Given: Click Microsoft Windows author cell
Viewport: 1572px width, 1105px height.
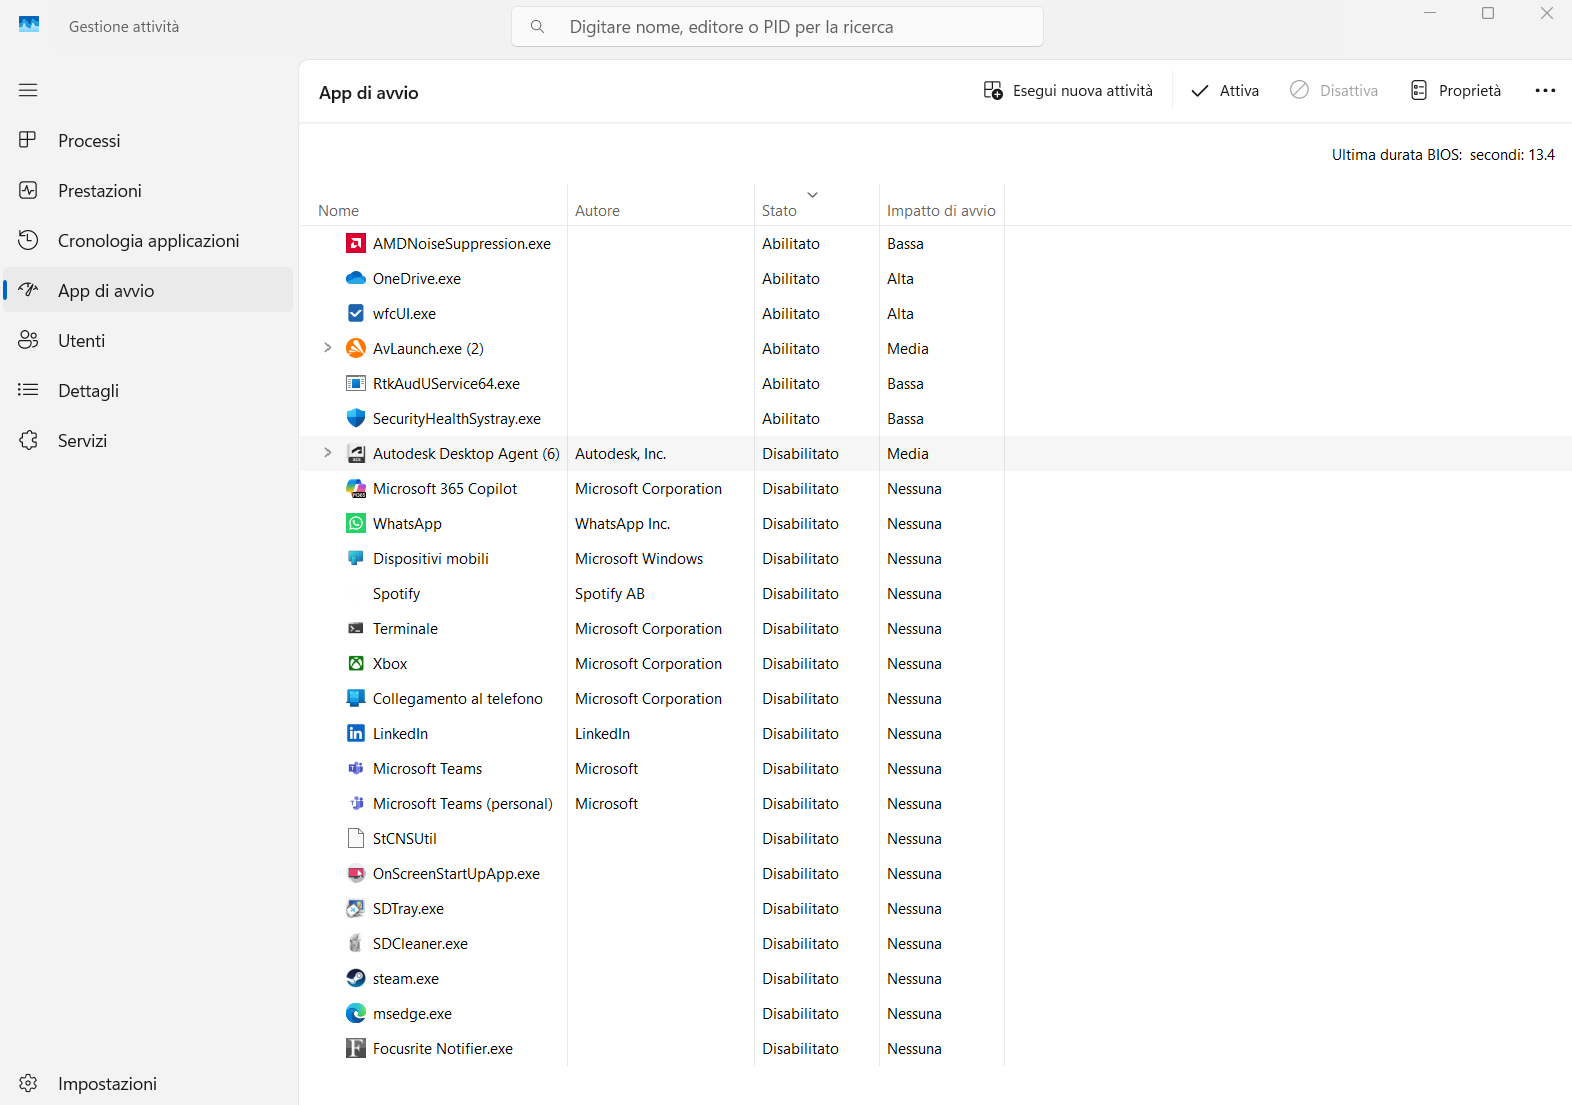Looking at the screenshot, I should [639, 559].
